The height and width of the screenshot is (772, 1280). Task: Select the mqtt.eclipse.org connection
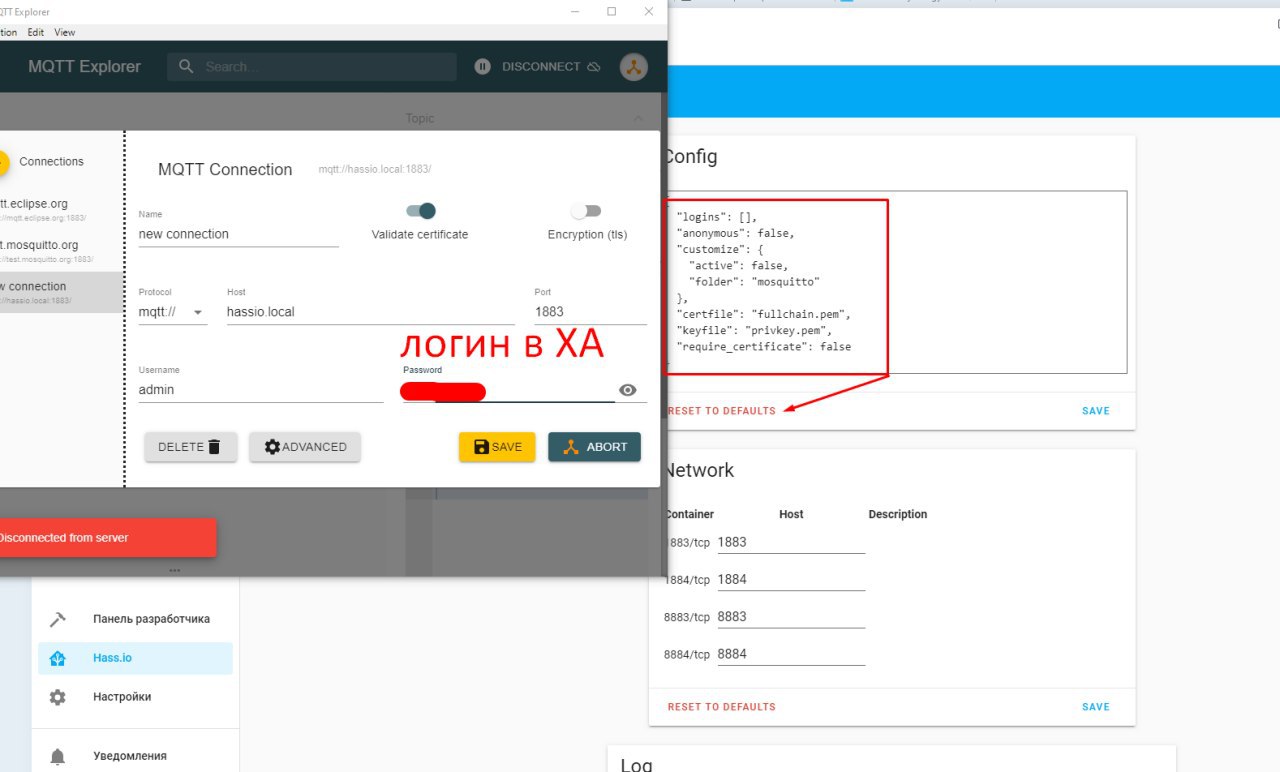[x=60, y=209]
